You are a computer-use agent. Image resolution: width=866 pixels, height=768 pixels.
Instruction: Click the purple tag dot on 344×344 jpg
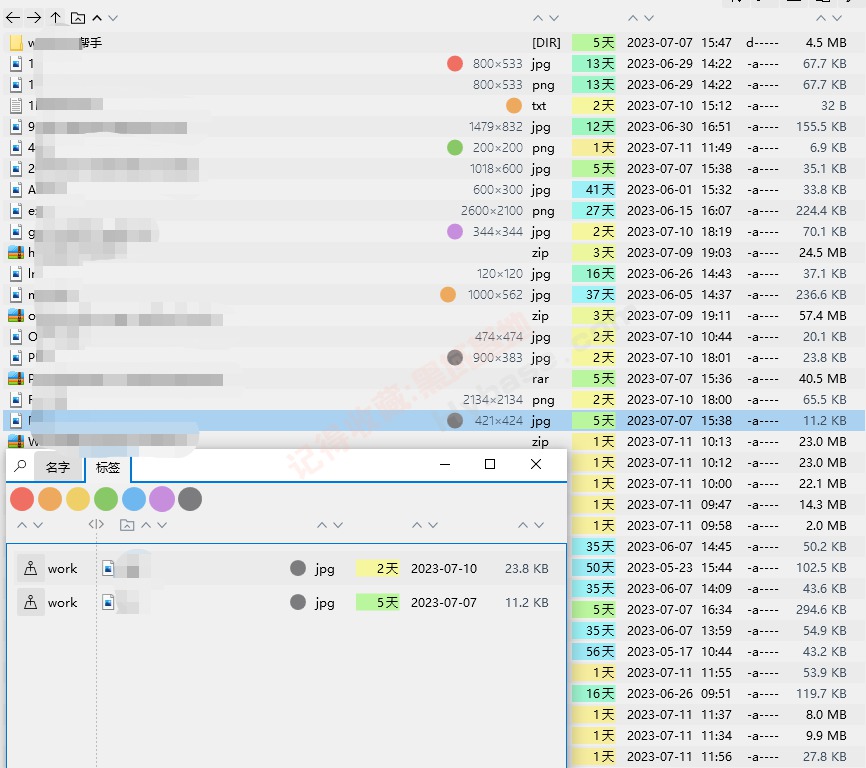coord(455,231)
